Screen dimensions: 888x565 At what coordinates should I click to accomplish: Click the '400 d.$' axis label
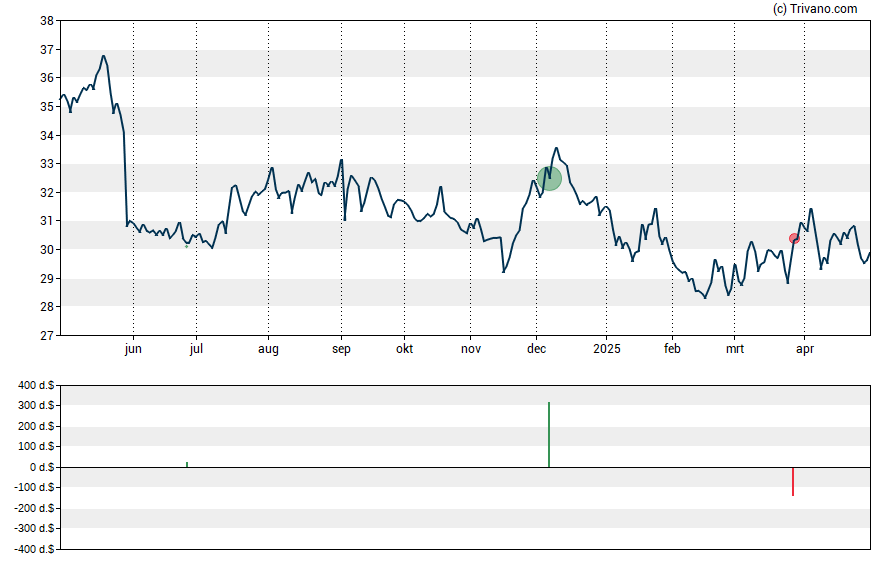coord(36,385)
